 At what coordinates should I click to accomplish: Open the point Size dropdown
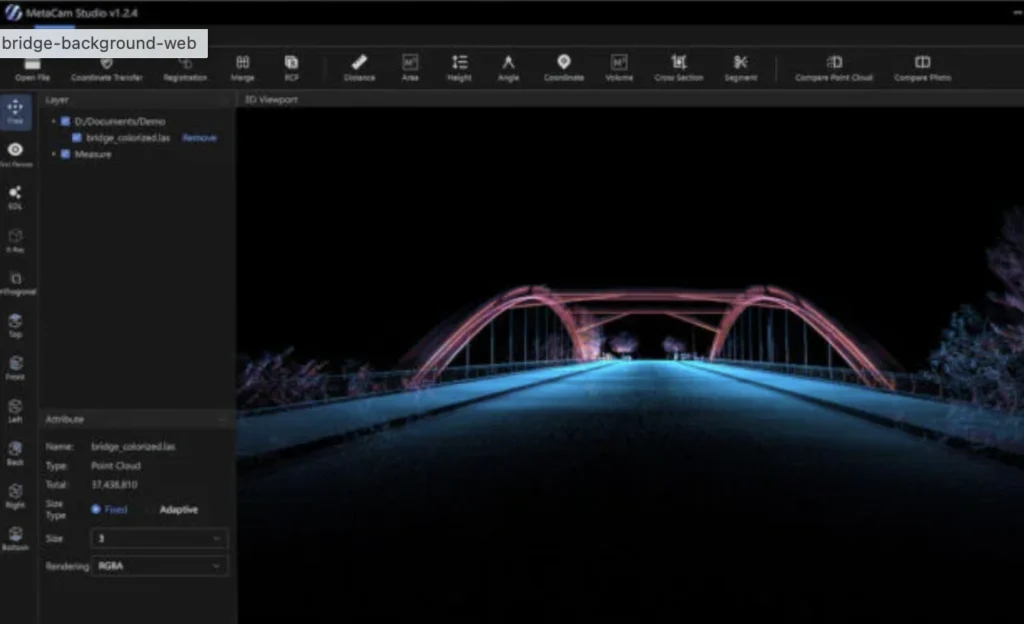click(x=159, y=538)
